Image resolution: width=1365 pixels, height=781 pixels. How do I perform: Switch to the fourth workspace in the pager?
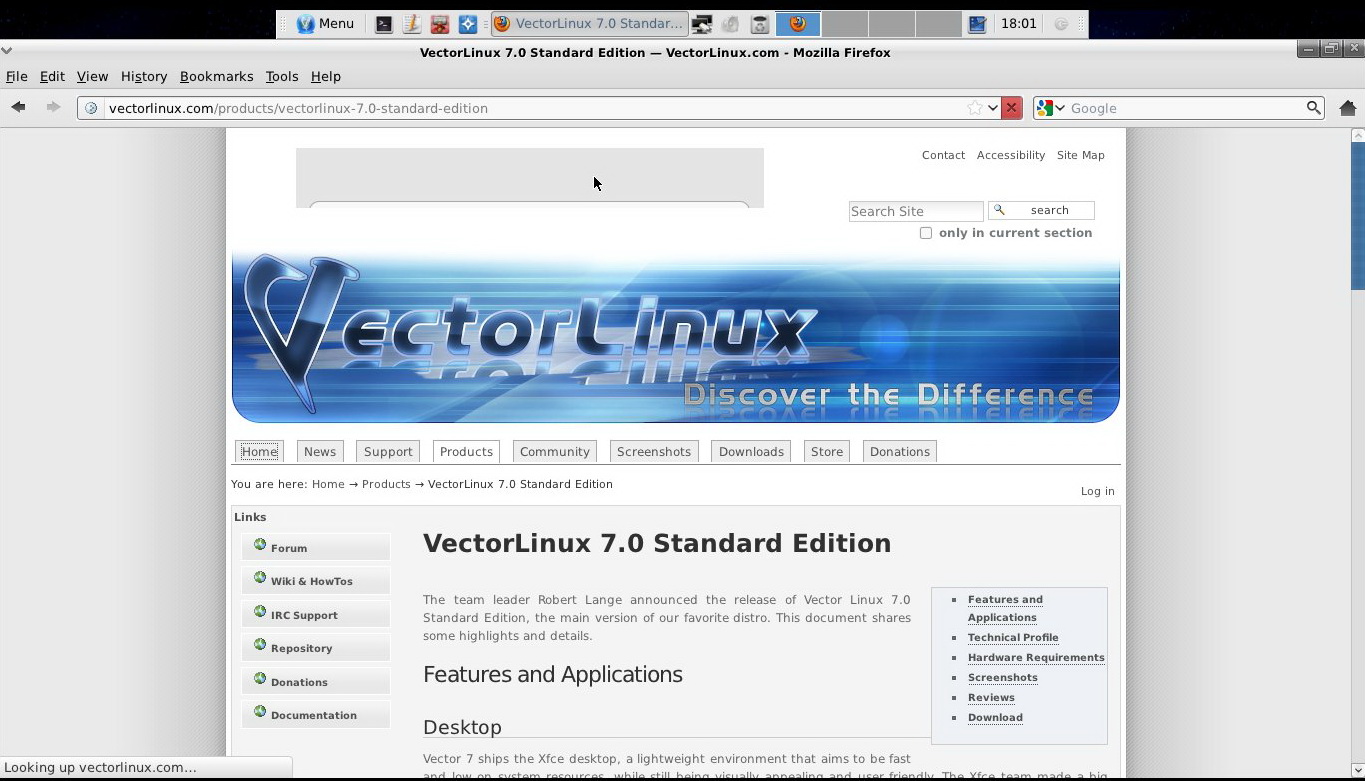pyautogui.click(x=938, y=24)
